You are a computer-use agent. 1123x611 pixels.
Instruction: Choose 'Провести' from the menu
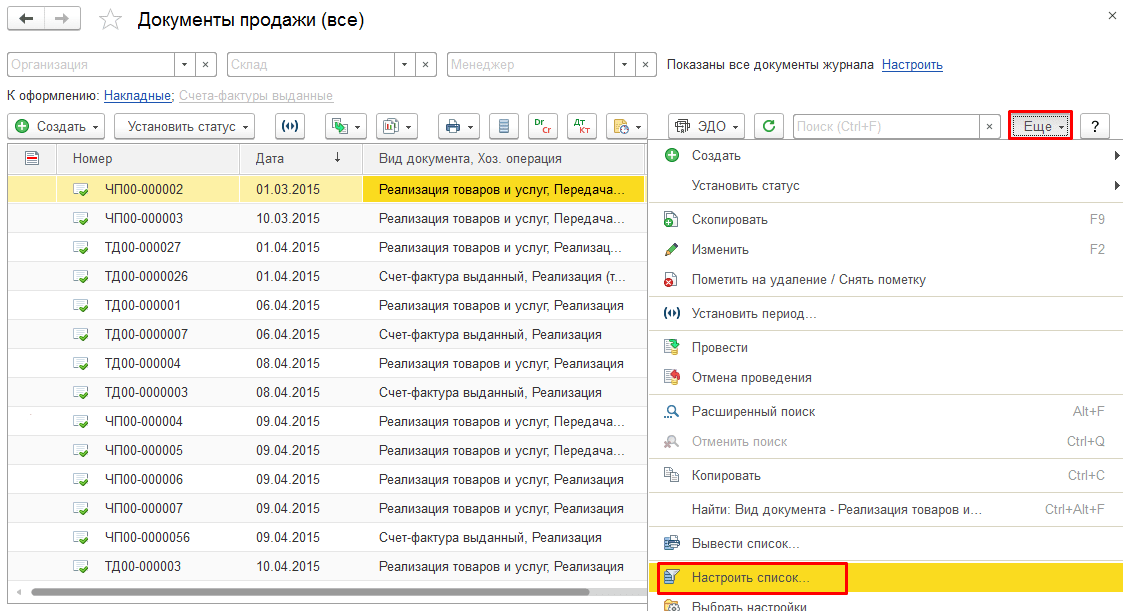pyautogui.click(x=719, y=348)
